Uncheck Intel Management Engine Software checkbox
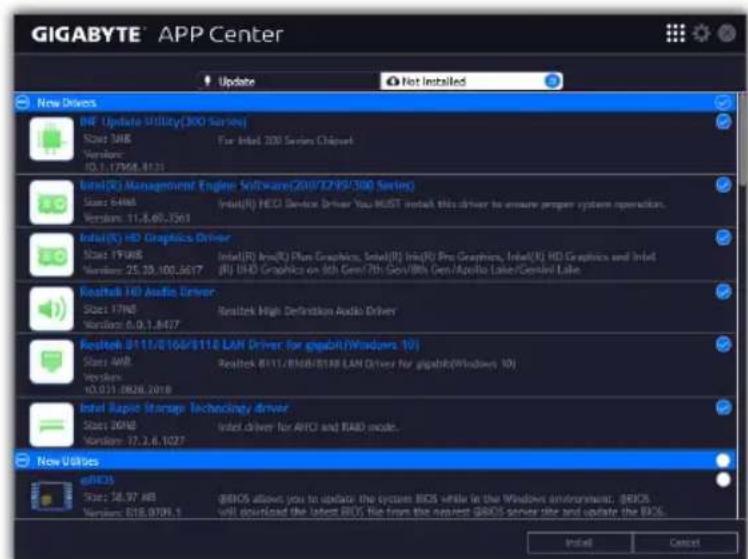The width and height of the screenshot is (748, 559). (x=723, y=185)
